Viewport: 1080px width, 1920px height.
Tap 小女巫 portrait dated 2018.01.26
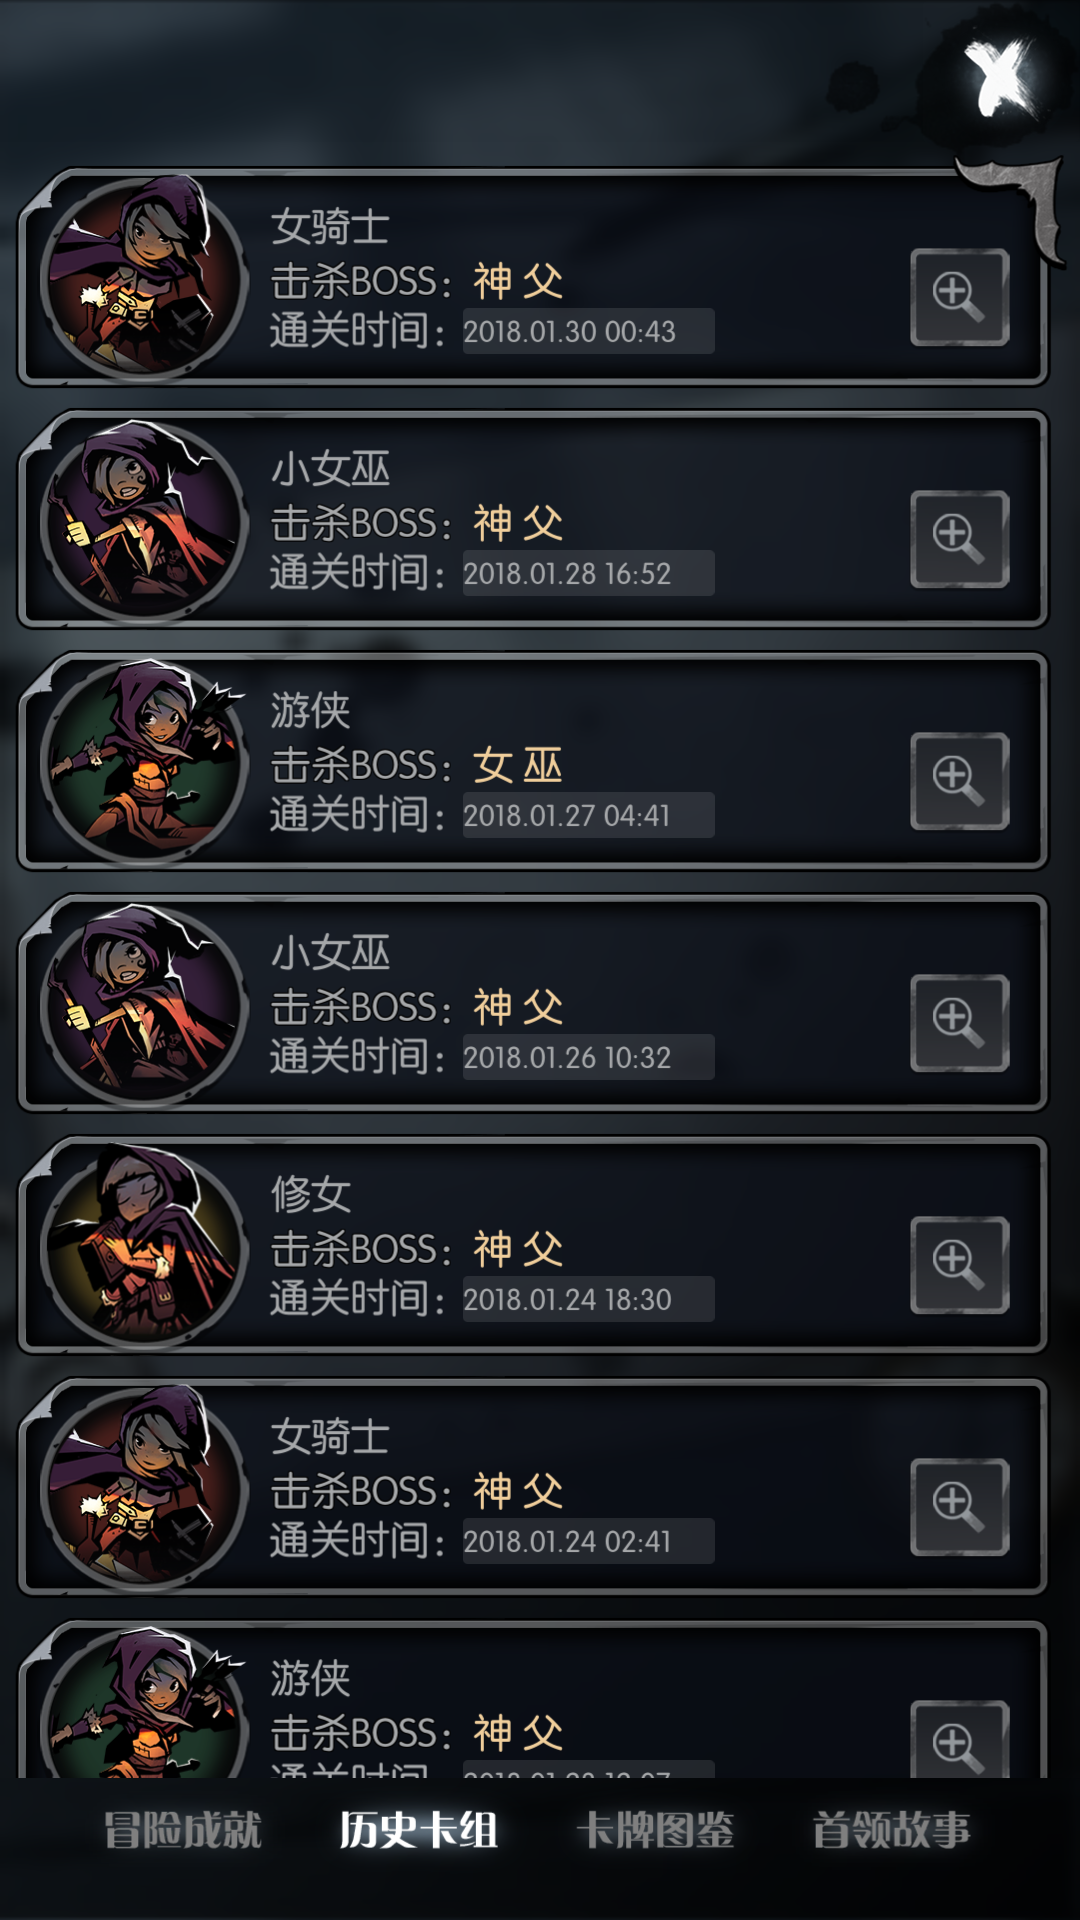click(x=143, y=1004)
